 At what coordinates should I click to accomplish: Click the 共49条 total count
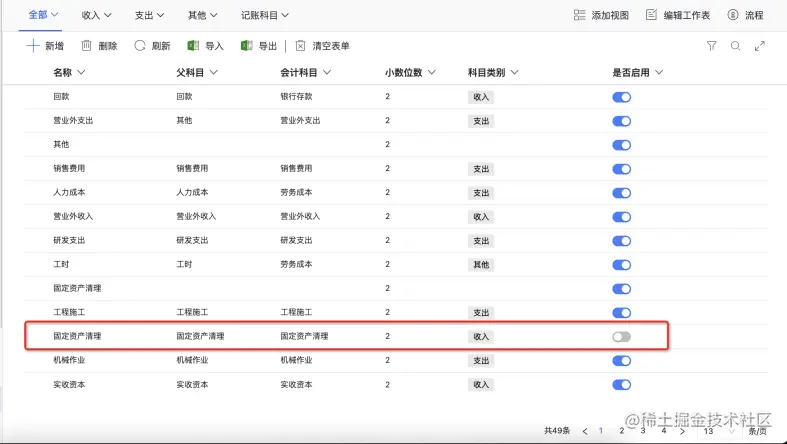point(557,431)
